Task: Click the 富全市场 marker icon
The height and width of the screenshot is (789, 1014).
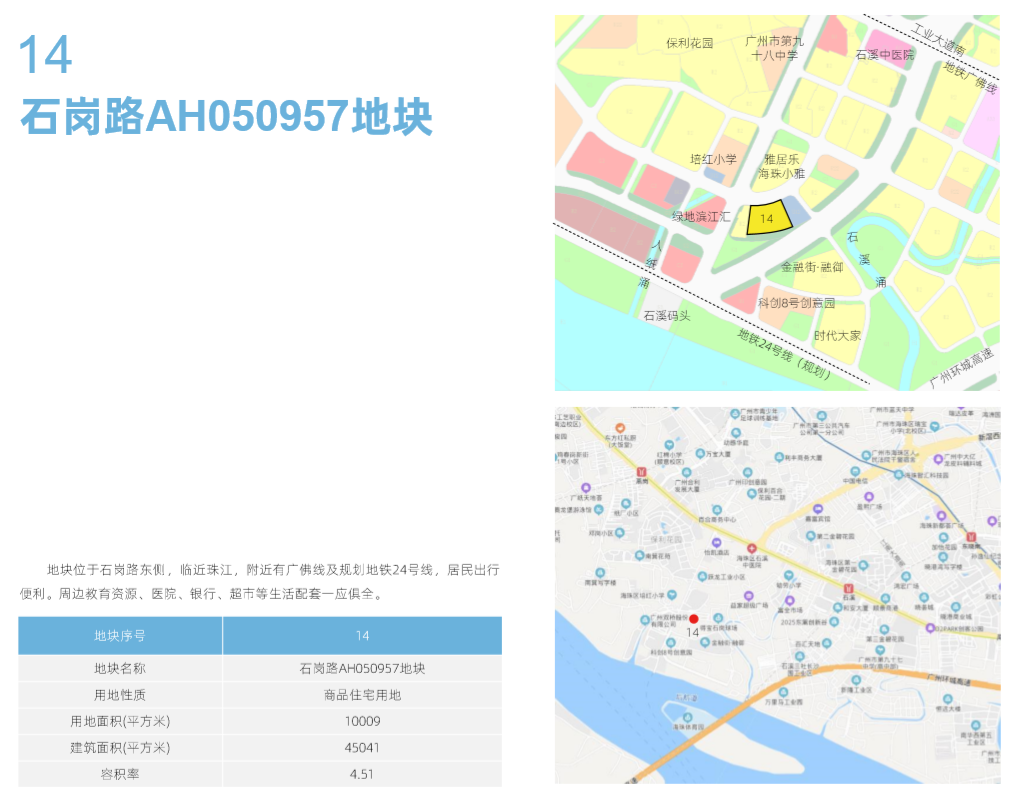Action: point(790,600)
